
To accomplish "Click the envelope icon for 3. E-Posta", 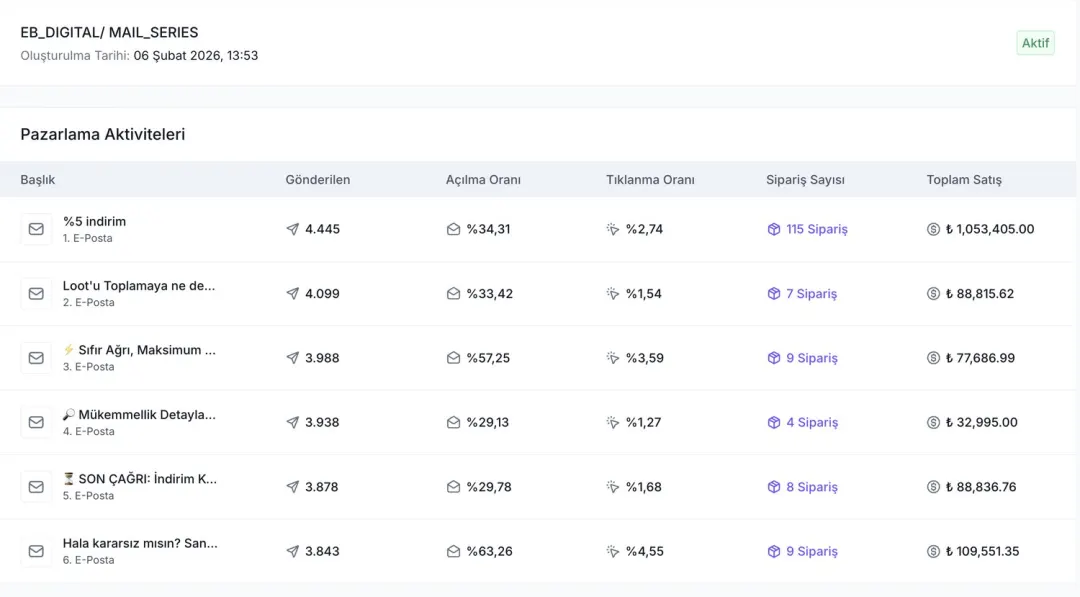I will (36, 358).
